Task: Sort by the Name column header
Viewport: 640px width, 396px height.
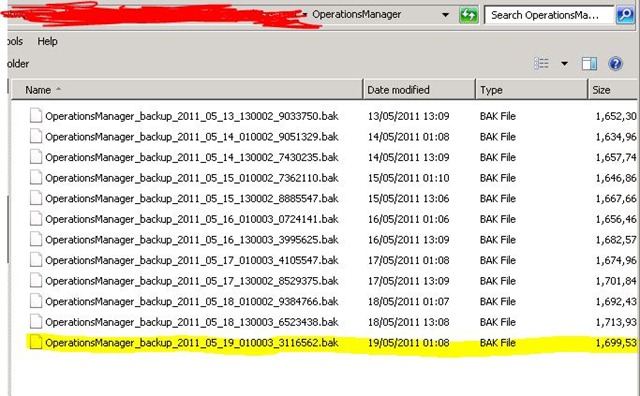Action: point(187,90)
